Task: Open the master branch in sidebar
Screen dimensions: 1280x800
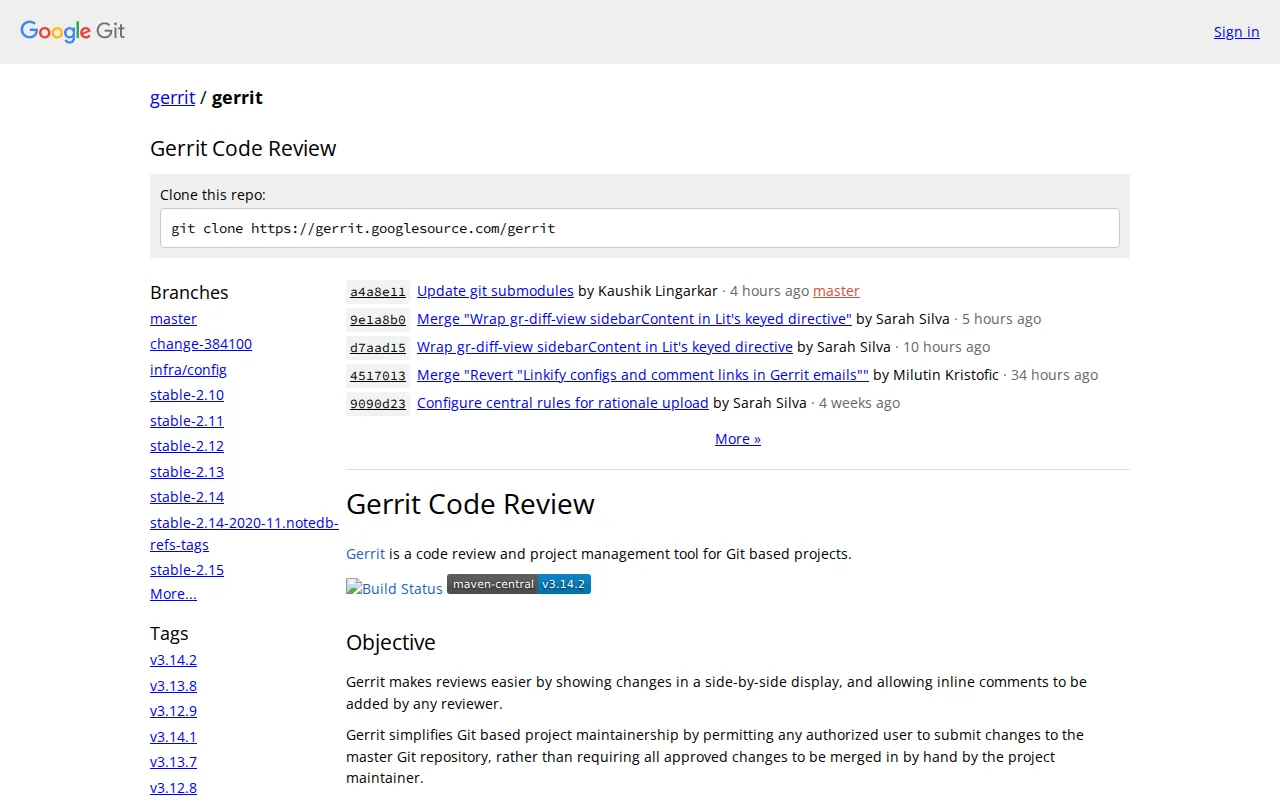Action: tap(173, 318)
